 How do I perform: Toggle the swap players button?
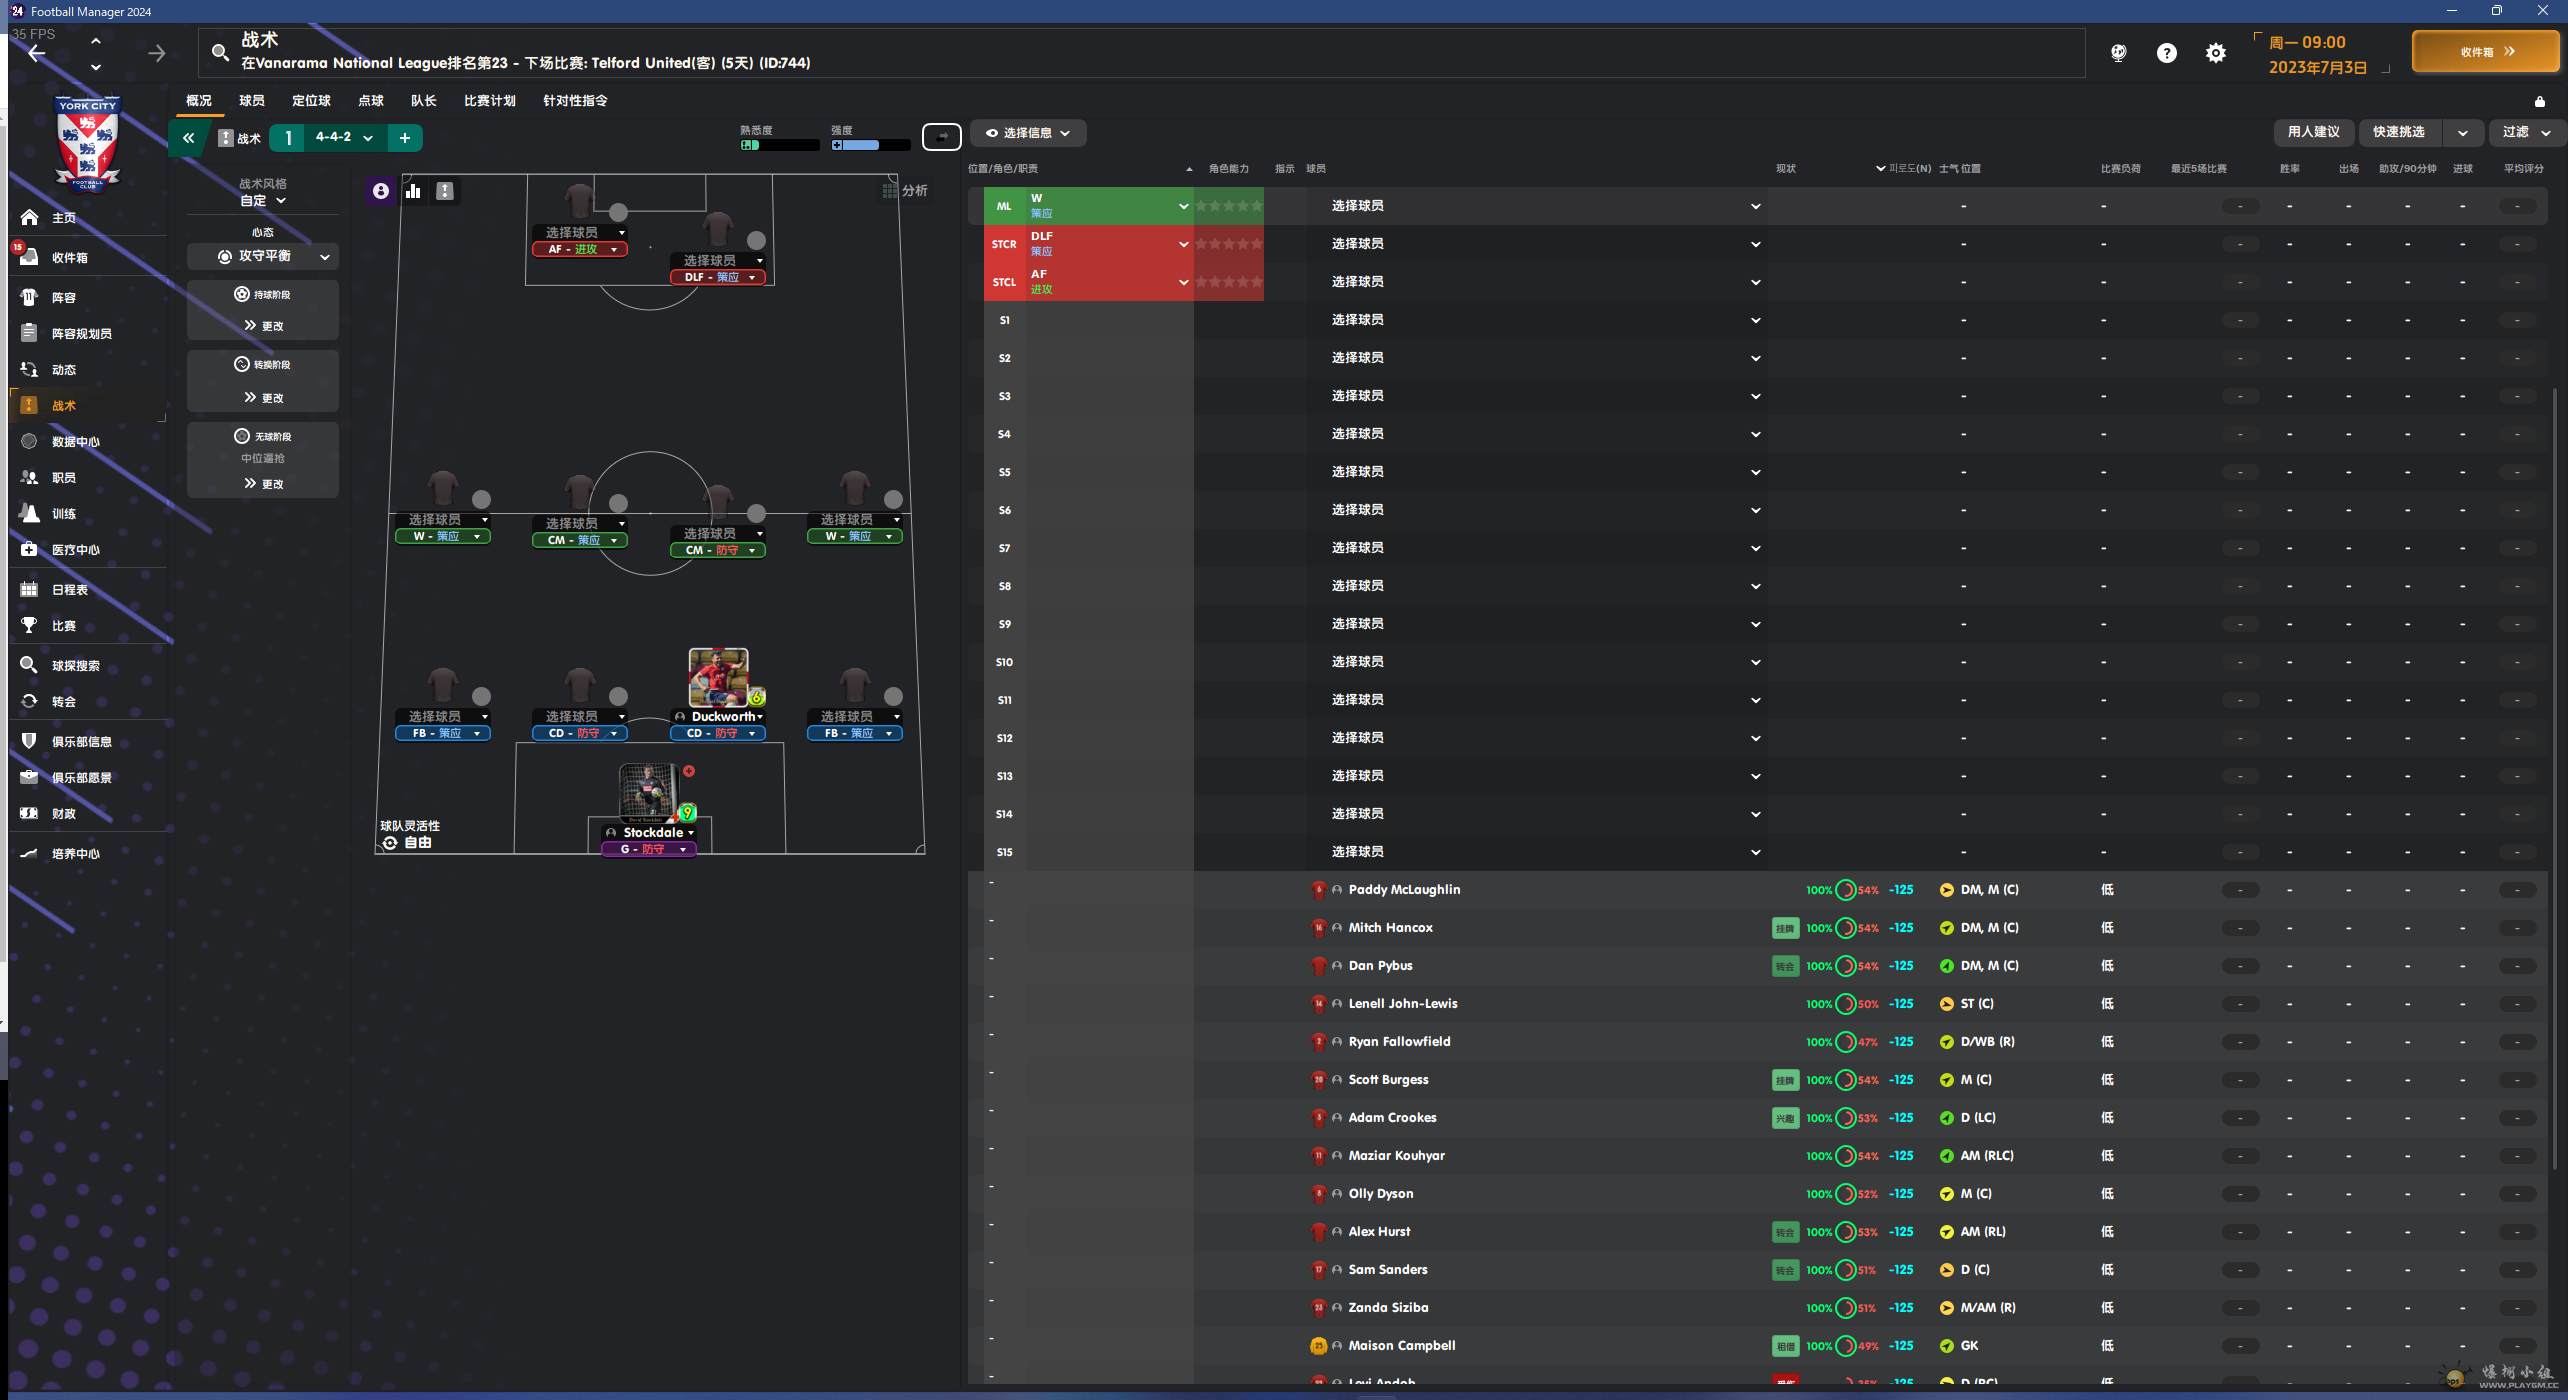point(941,136)
